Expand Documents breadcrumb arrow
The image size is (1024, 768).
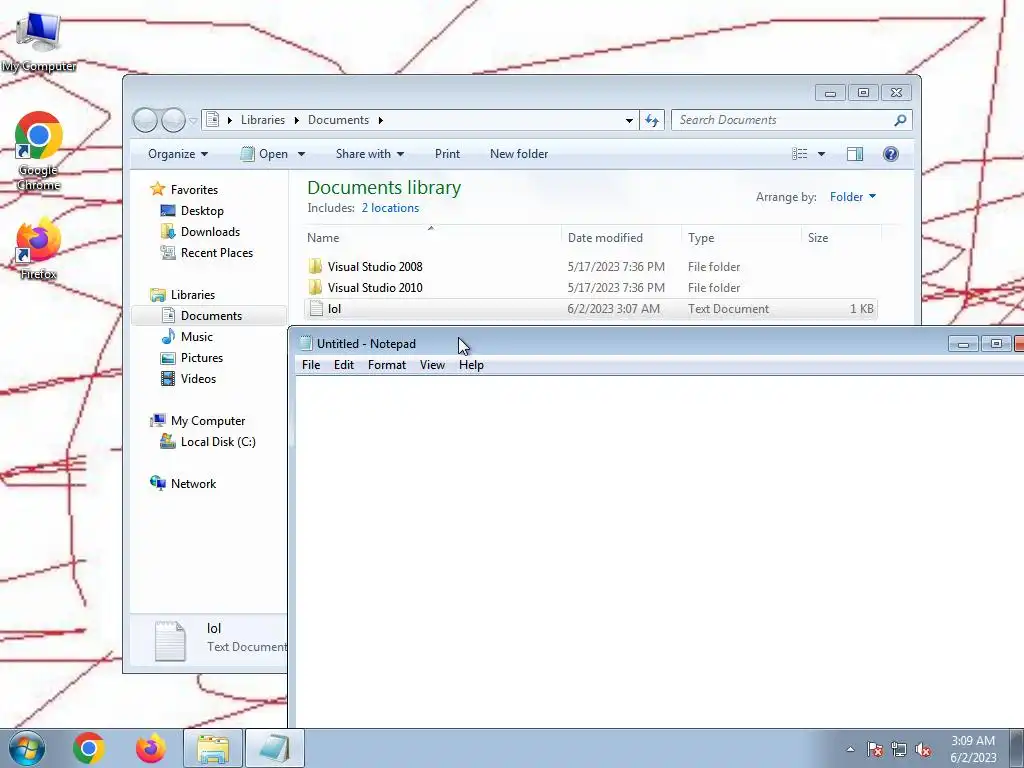pos(381,120)
